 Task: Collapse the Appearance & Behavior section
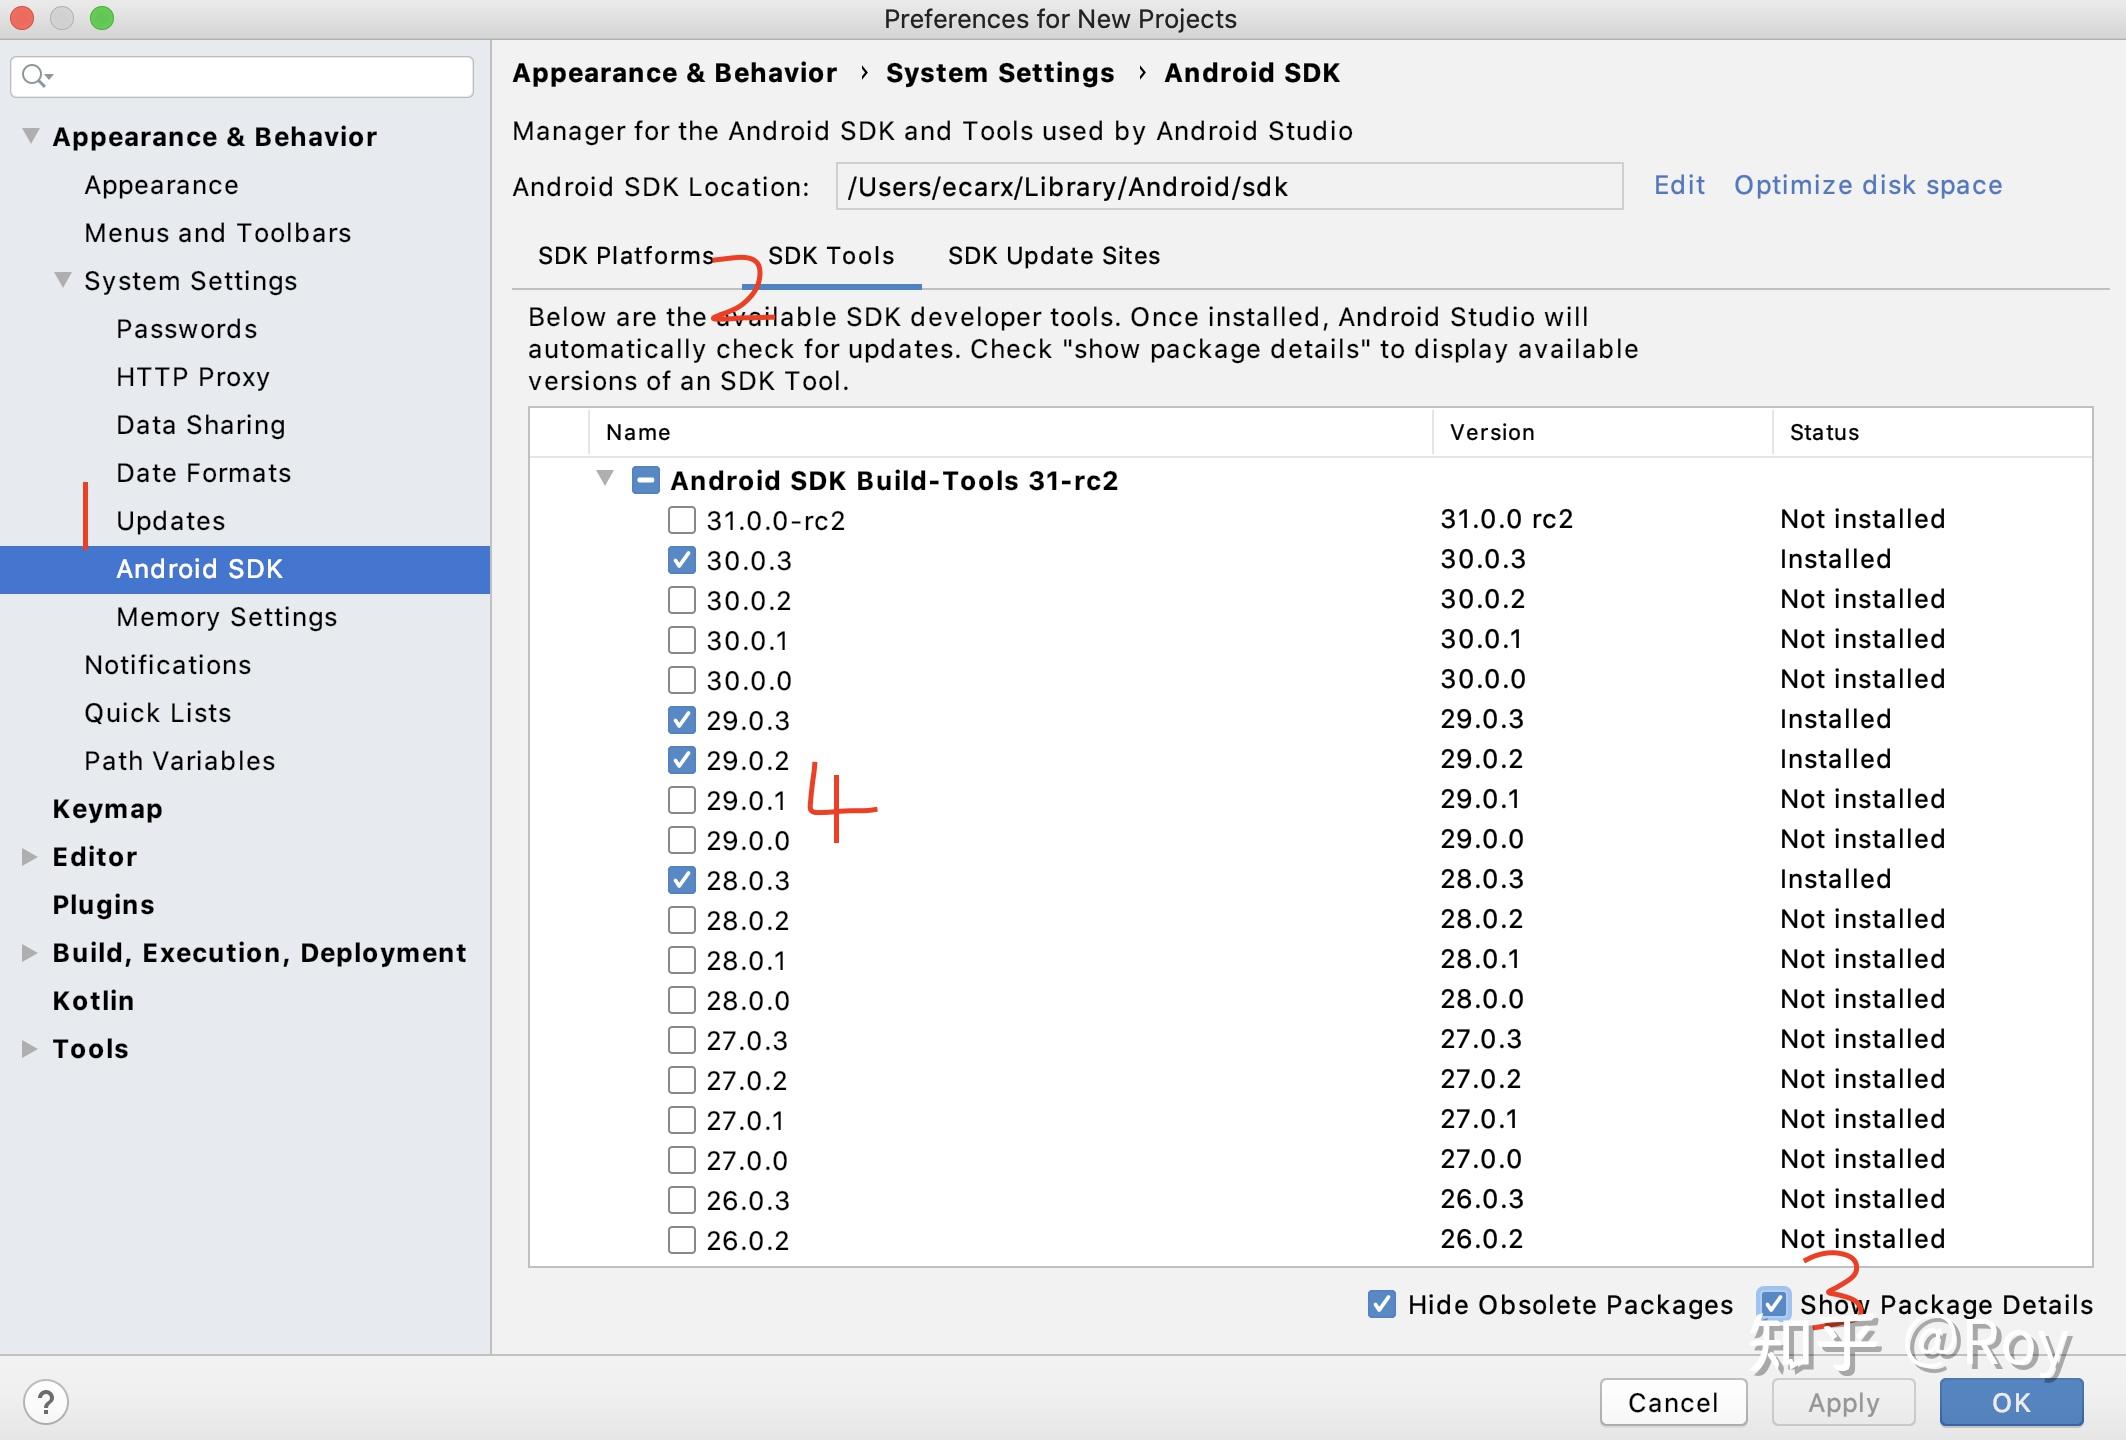point(30,136)
